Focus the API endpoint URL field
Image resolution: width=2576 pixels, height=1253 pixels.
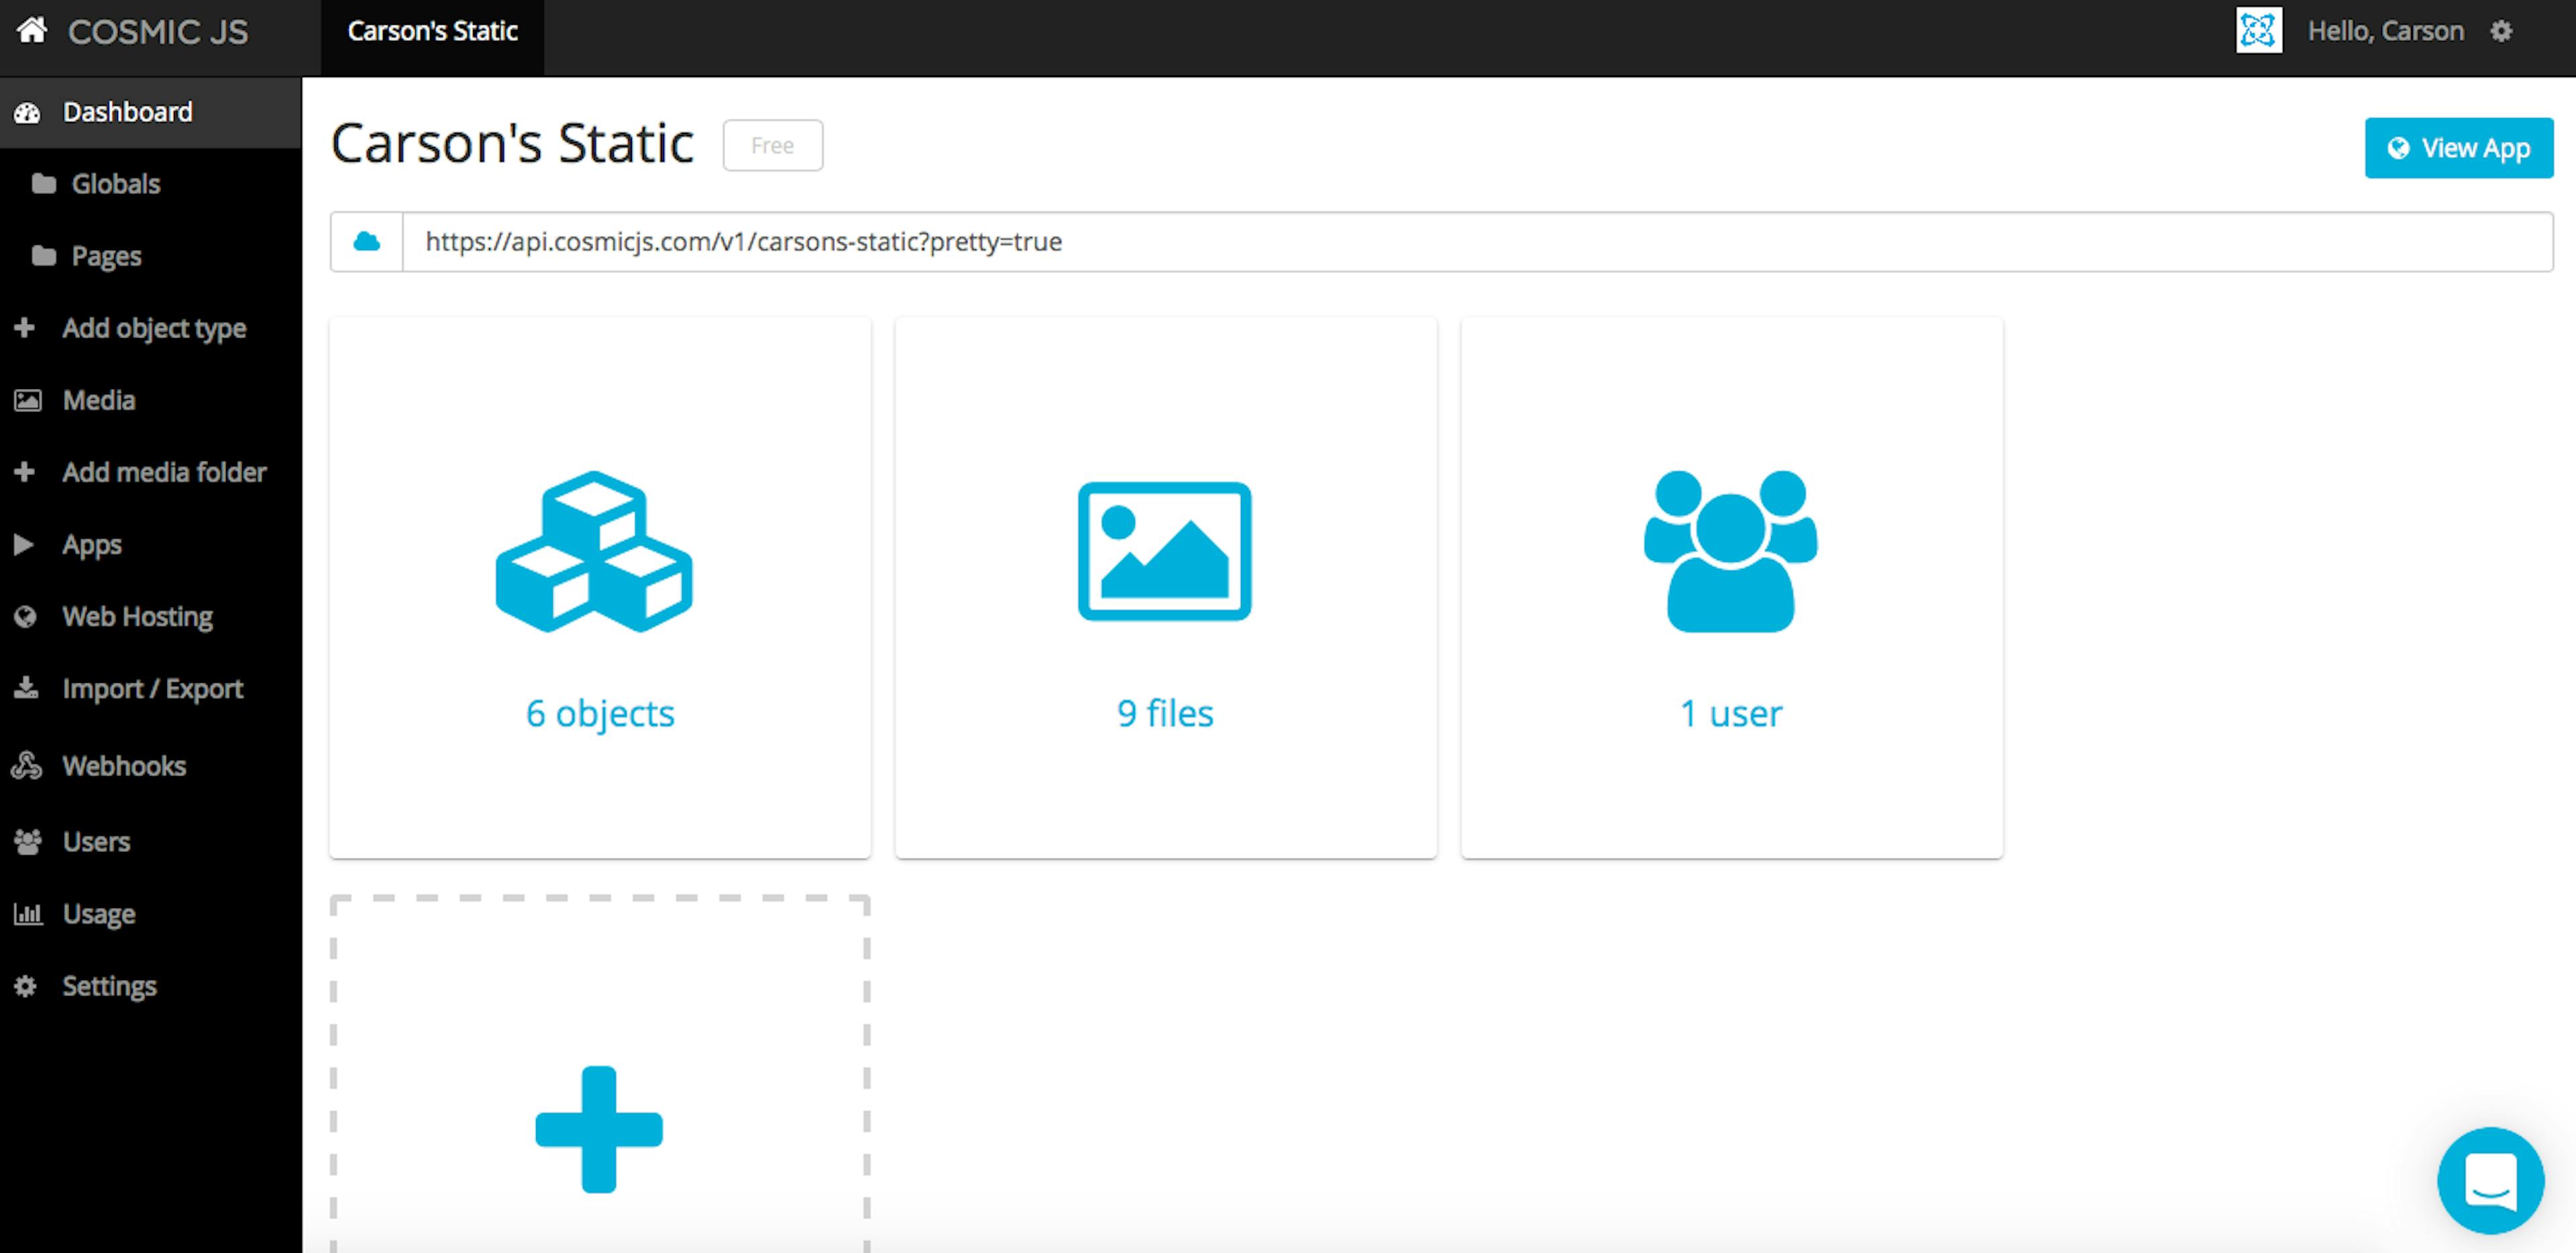(1477, 241)
